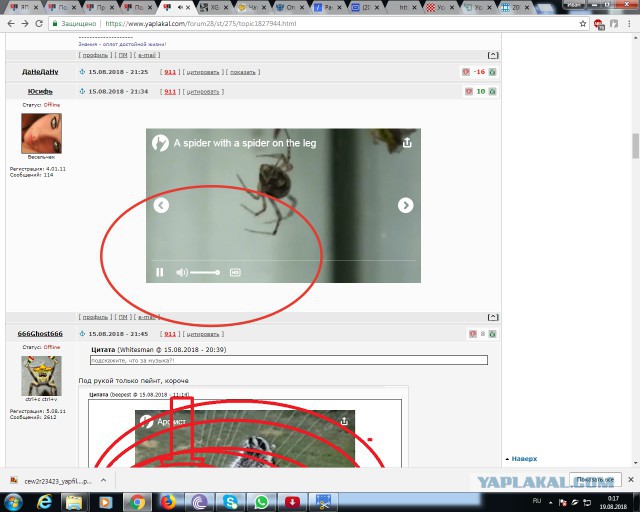Click the Юсифь avatar image

click(x=41, y=133)
